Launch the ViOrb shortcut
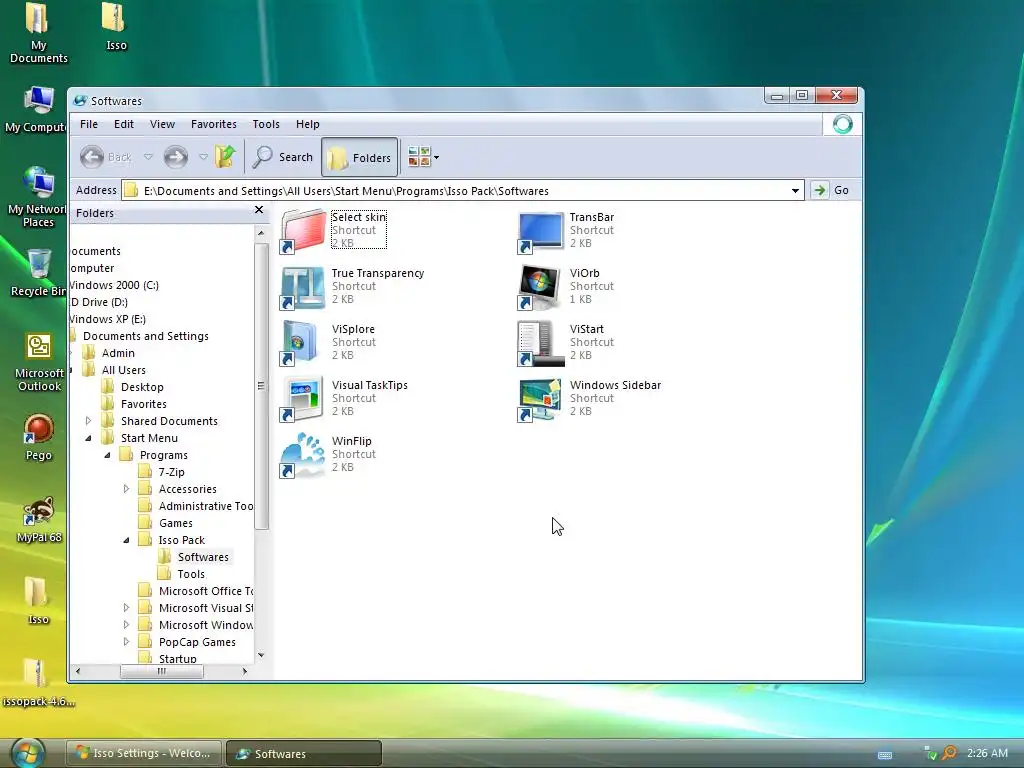Viewport: 1024px width, 768px height. (566, 286)
